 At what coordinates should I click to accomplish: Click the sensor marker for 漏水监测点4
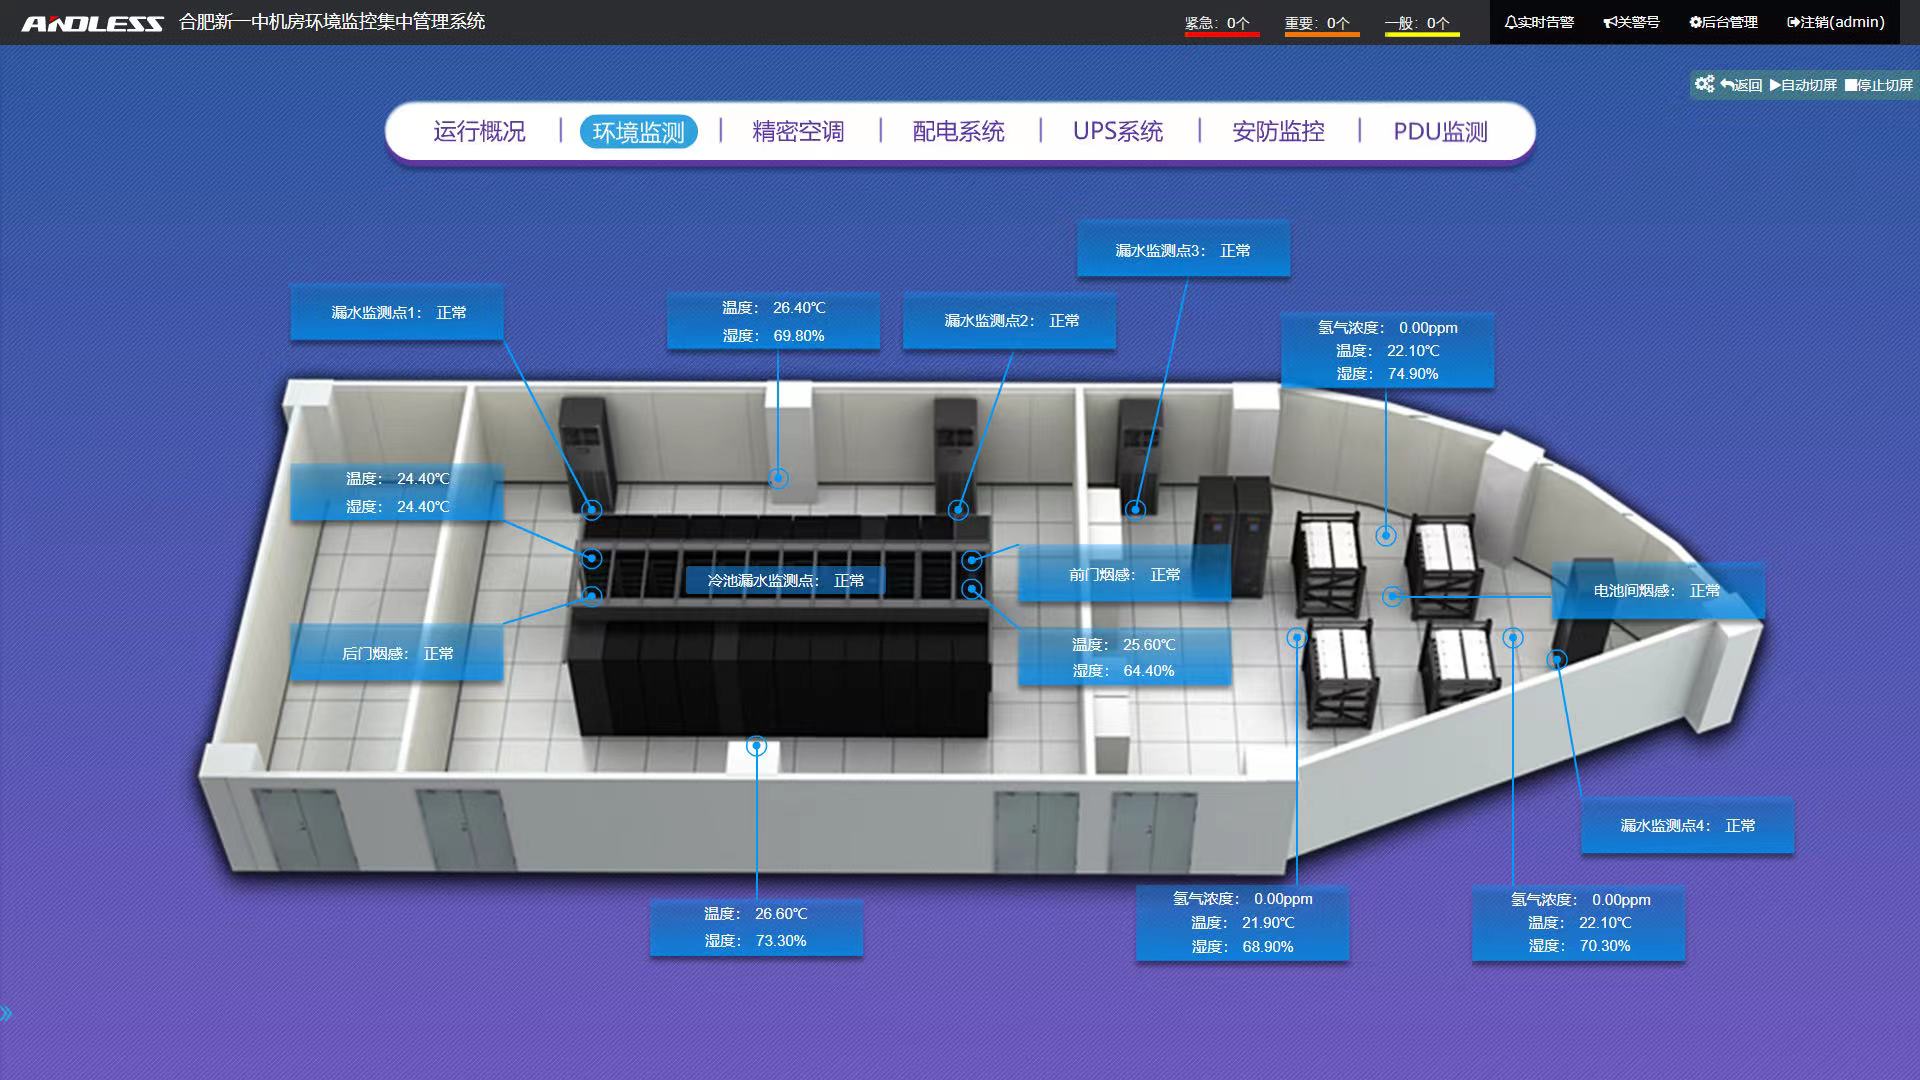(1557, 659)
